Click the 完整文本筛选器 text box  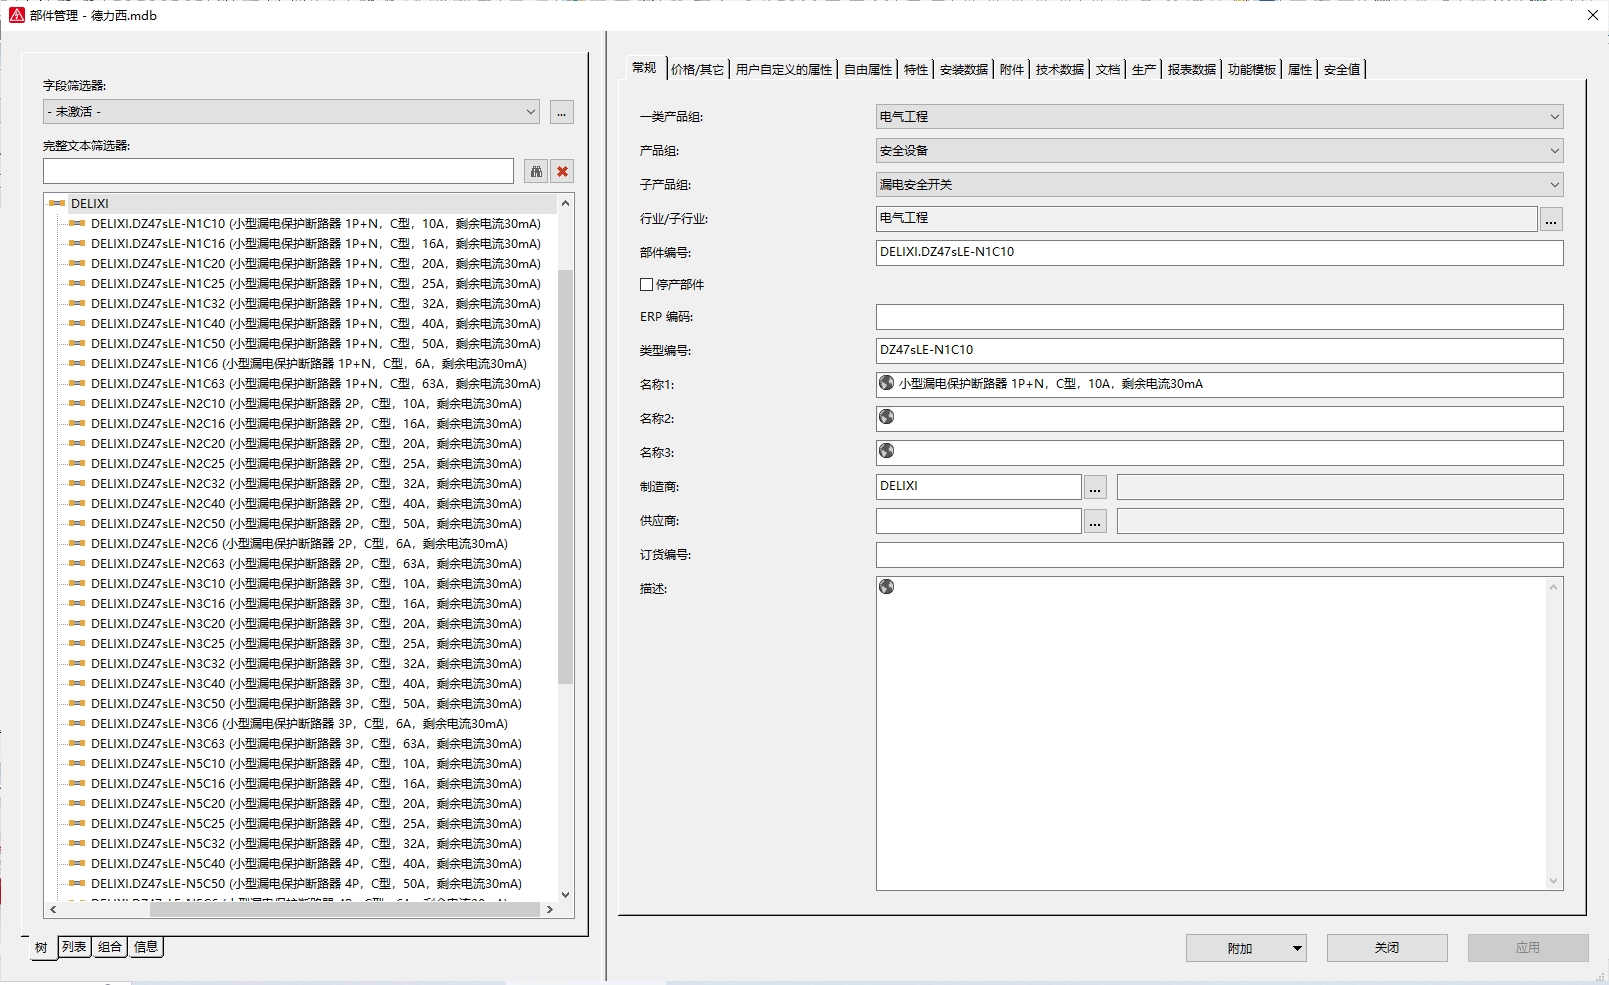(x=278, y=171)
